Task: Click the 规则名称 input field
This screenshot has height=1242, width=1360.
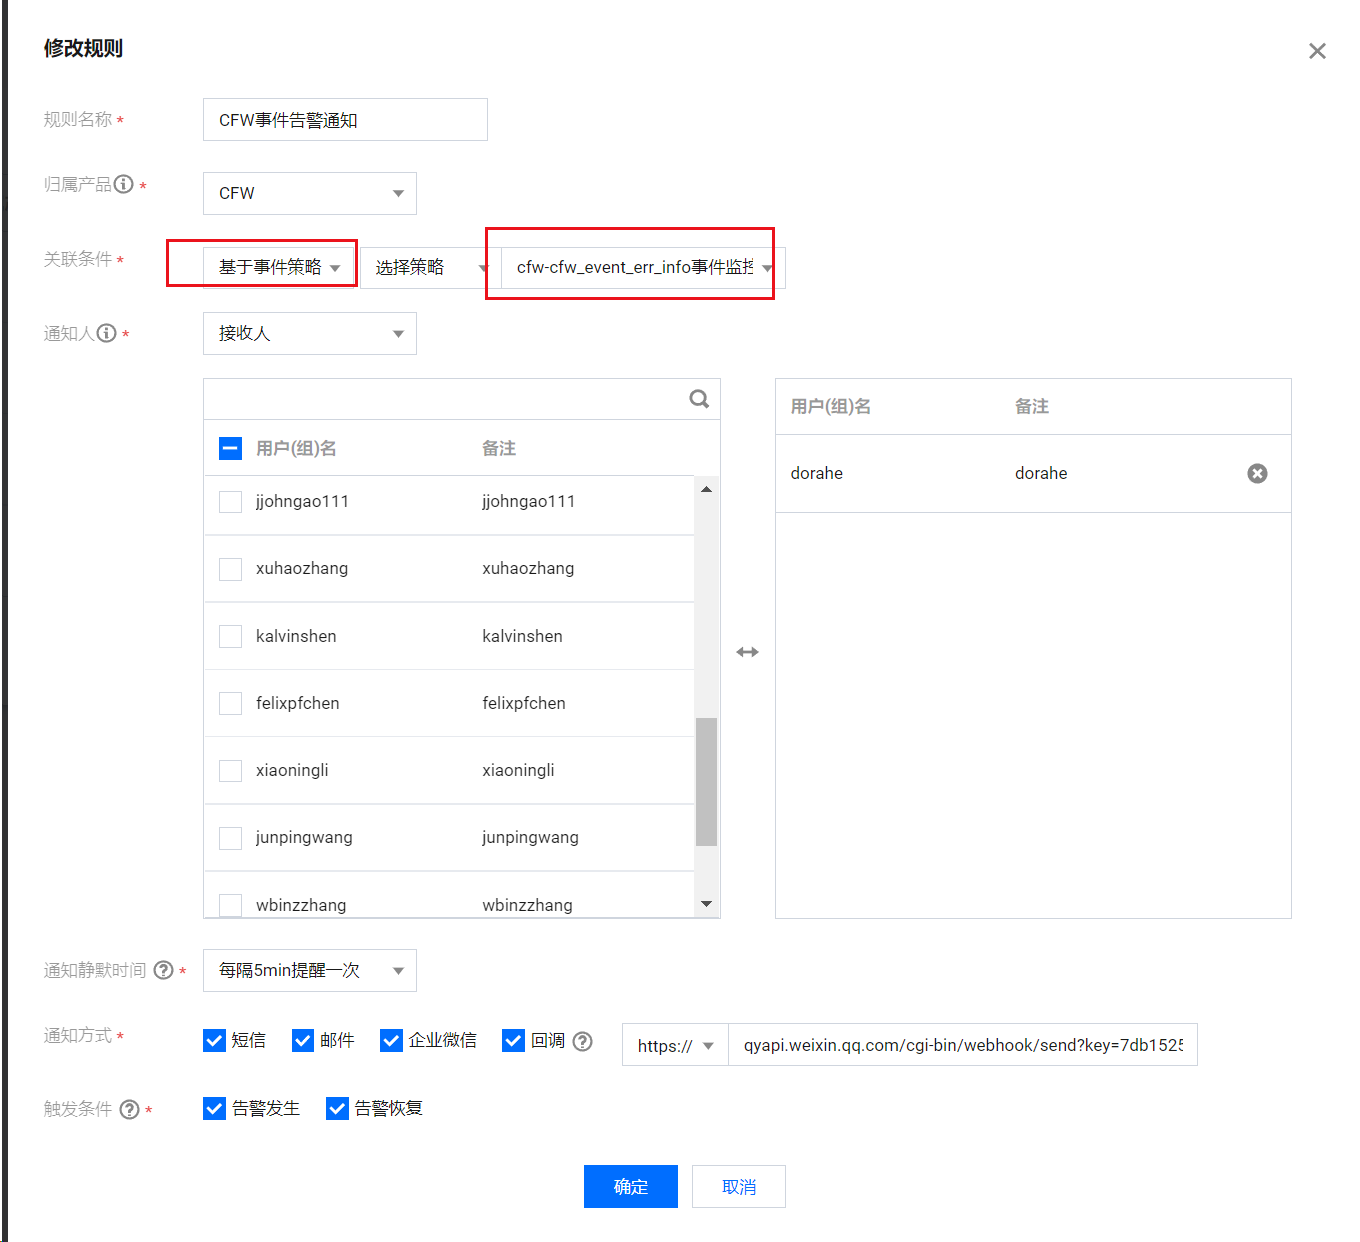Action: click(x=345, y=120)
